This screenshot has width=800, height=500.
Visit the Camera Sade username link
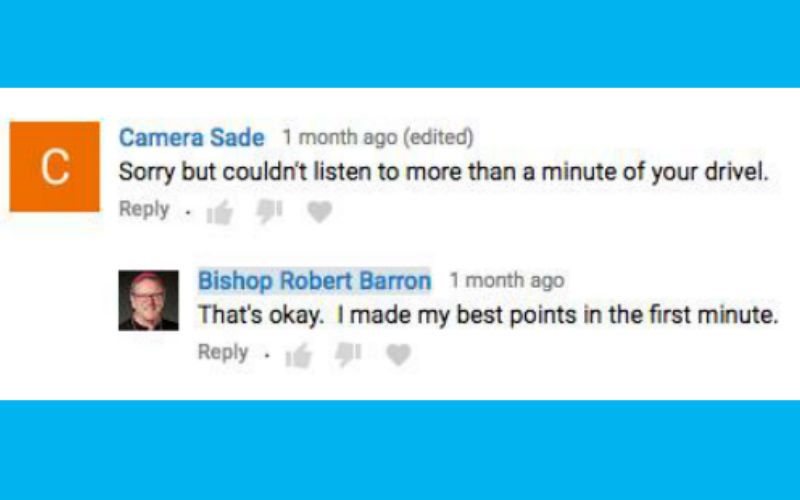pos(191,138)
